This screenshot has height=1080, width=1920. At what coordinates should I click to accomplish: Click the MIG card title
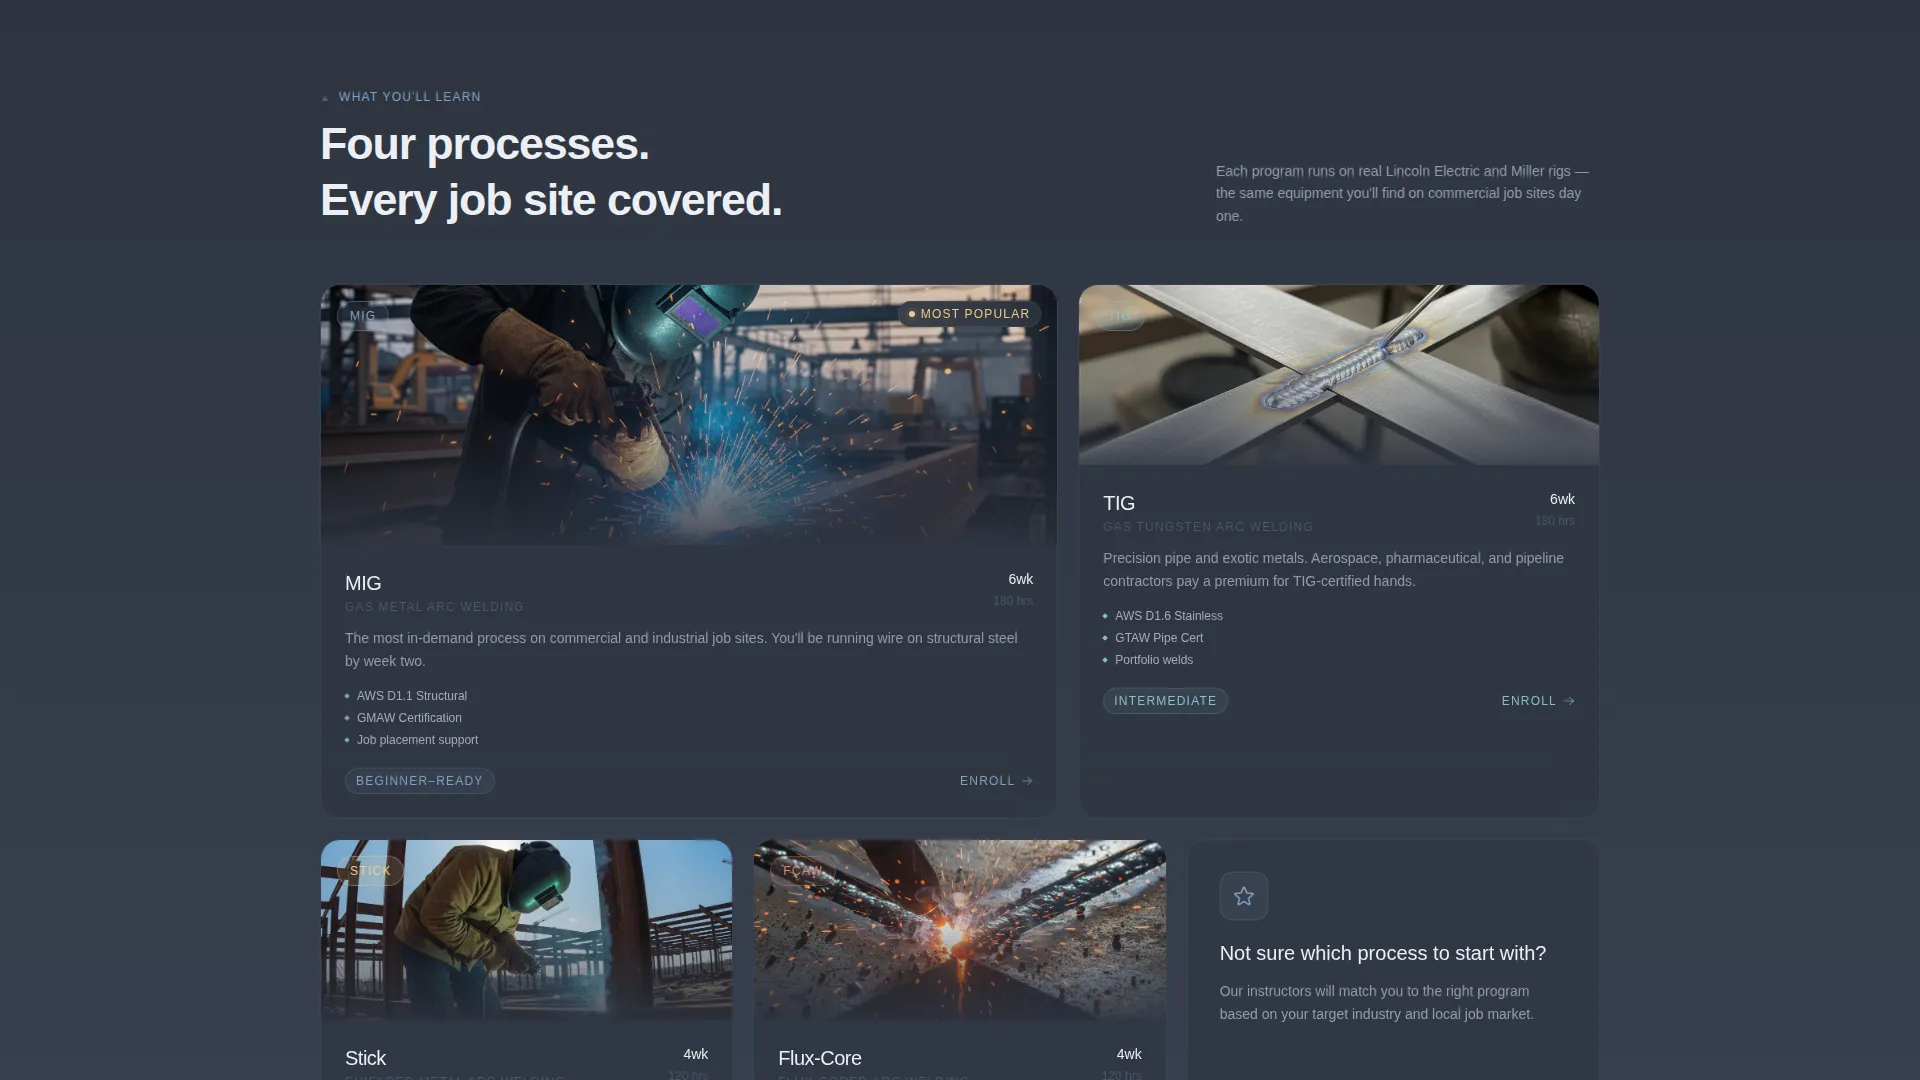[x=363, y=583]
